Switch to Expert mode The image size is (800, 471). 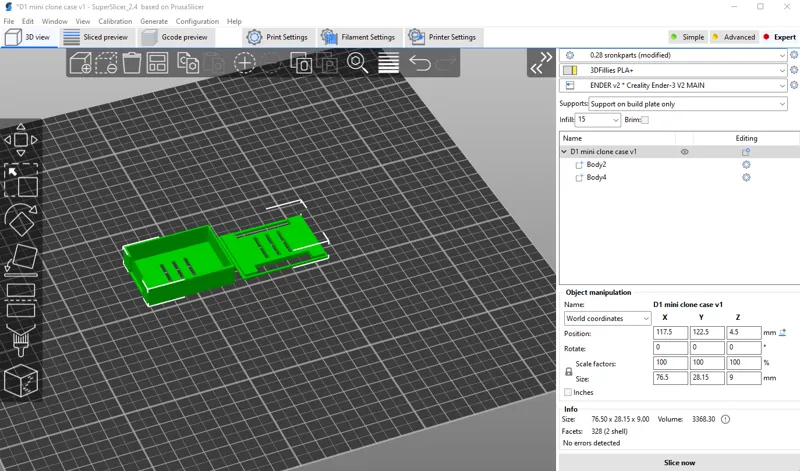(779, 37)
